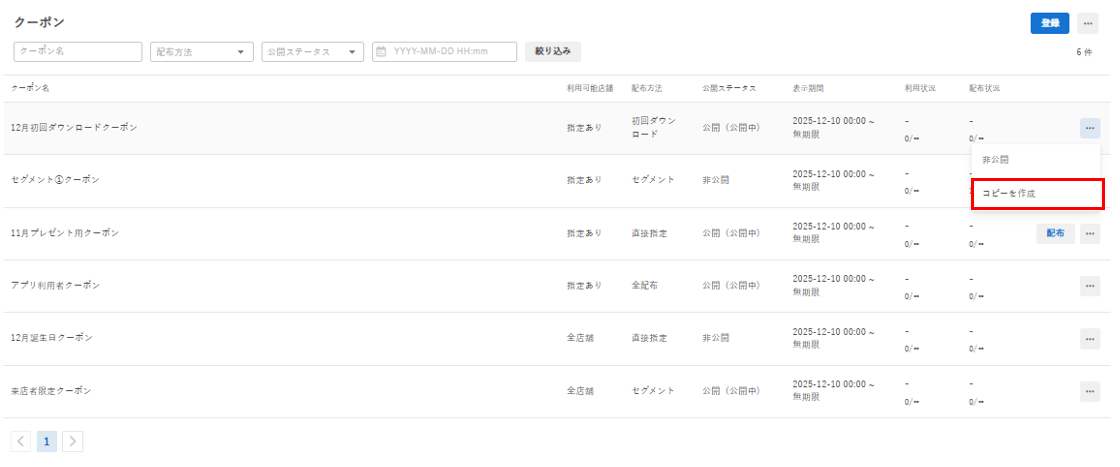Image resolution: width=1120 pixels, height=467 pixels.
Task: Click the 表示期間 column header
Action: (x=808, y=89)
